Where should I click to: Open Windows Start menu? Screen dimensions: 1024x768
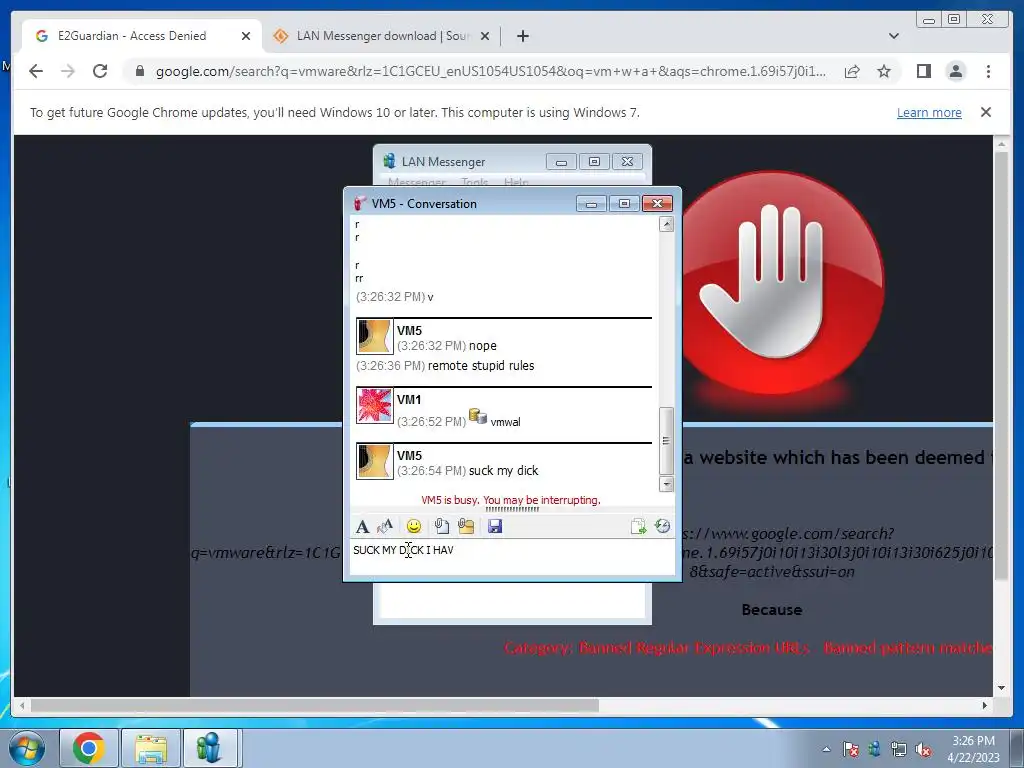point(25,748)
